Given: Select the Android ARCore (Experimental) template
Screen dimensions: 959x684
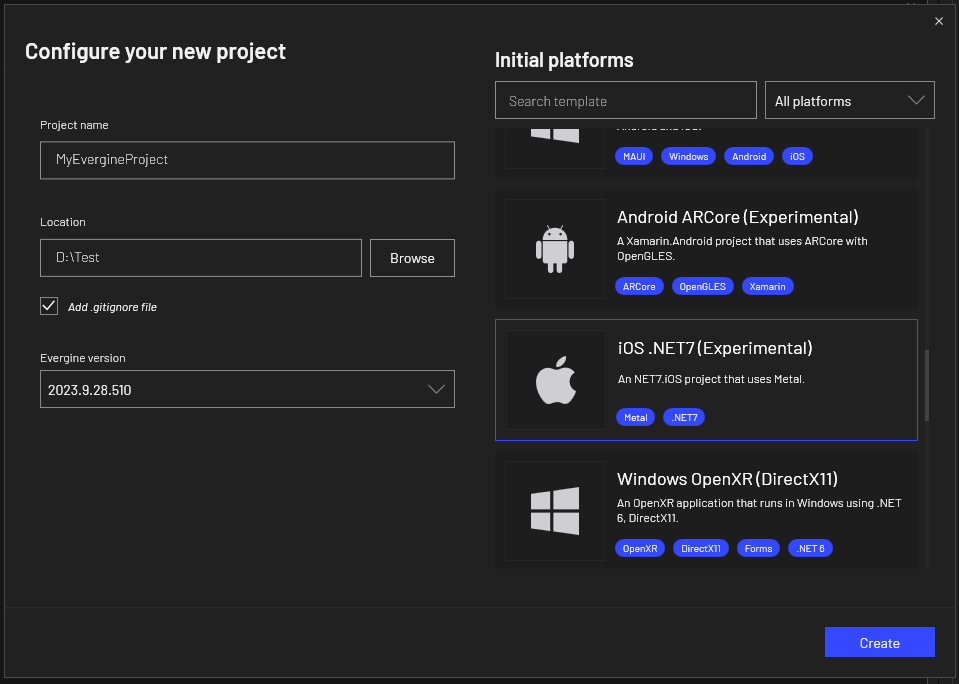Looking at the screenshot, I should (x=737, y=217).
